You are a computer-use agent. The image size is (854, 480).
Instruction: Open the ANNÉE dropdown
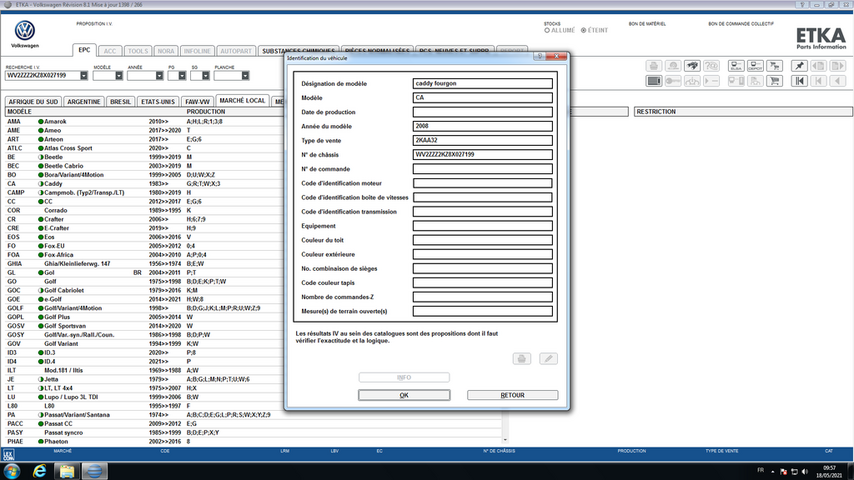[x=159, y=76]
